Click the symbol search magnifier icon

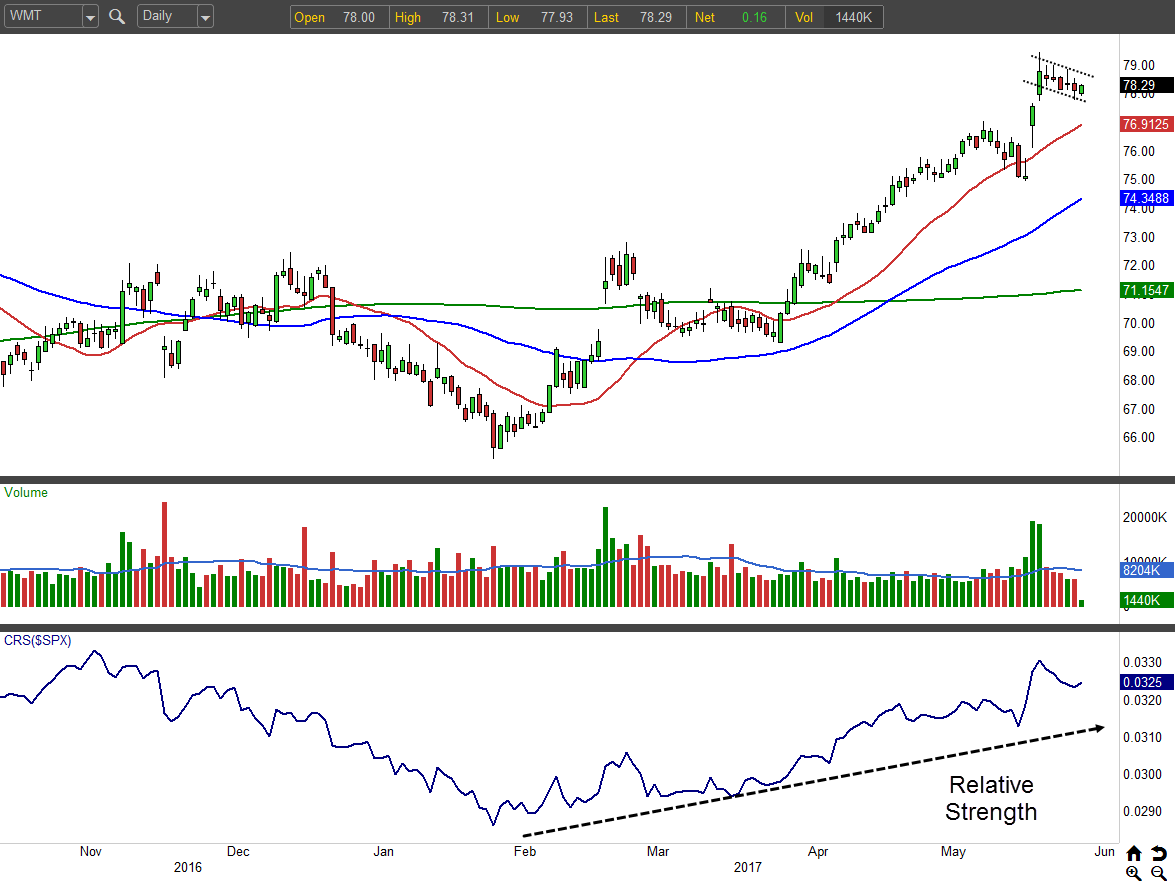(x=117, y=17)
